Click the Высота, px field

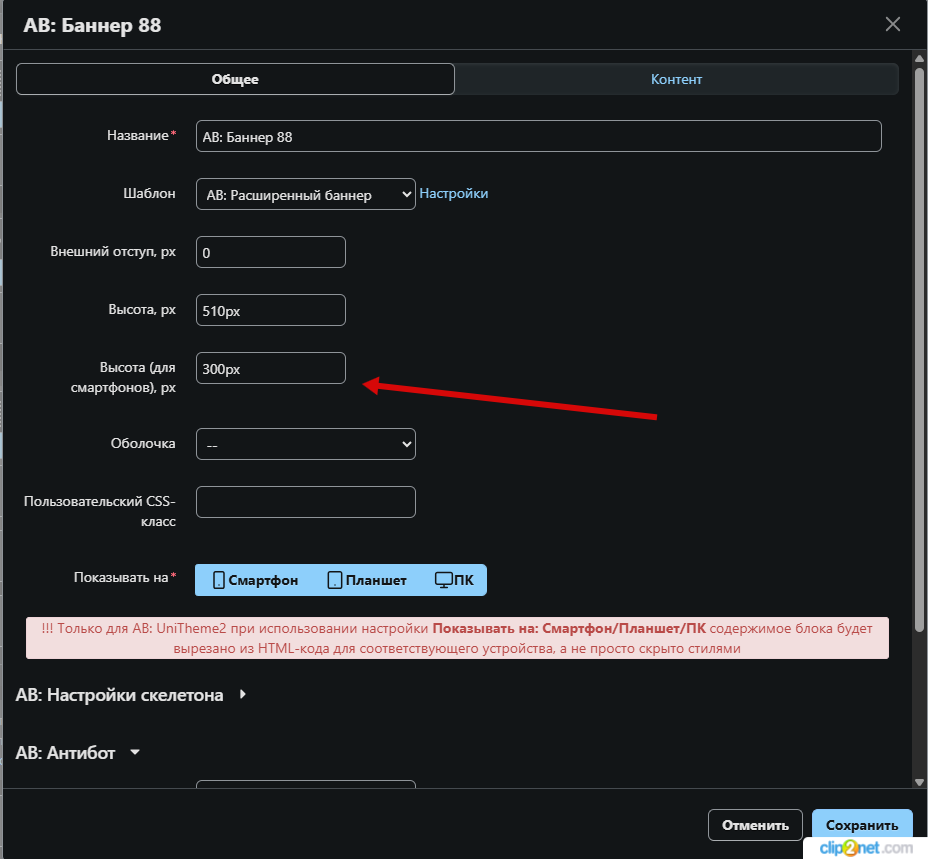(x=270, y=310)
